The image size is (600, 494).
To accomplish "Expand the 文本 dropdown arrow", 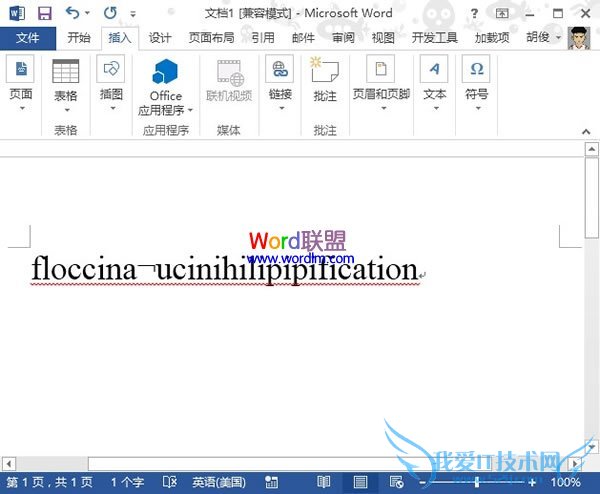I will point(436,108).
